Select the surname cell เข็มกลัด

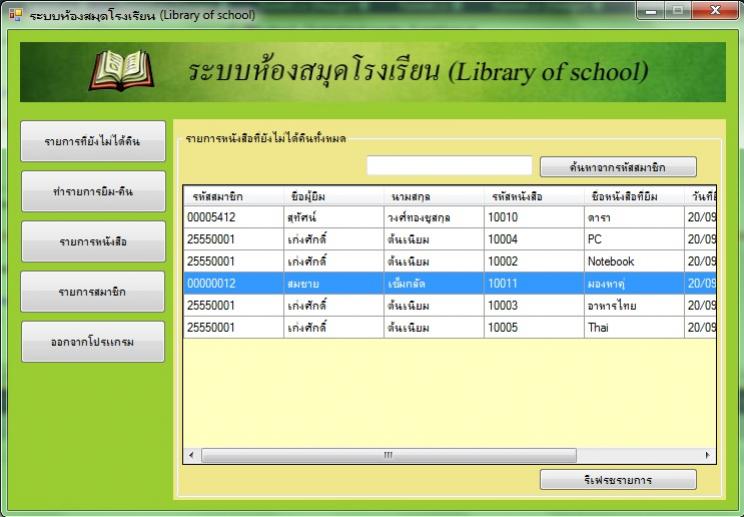pyautogui.click(x=434, y=284)
